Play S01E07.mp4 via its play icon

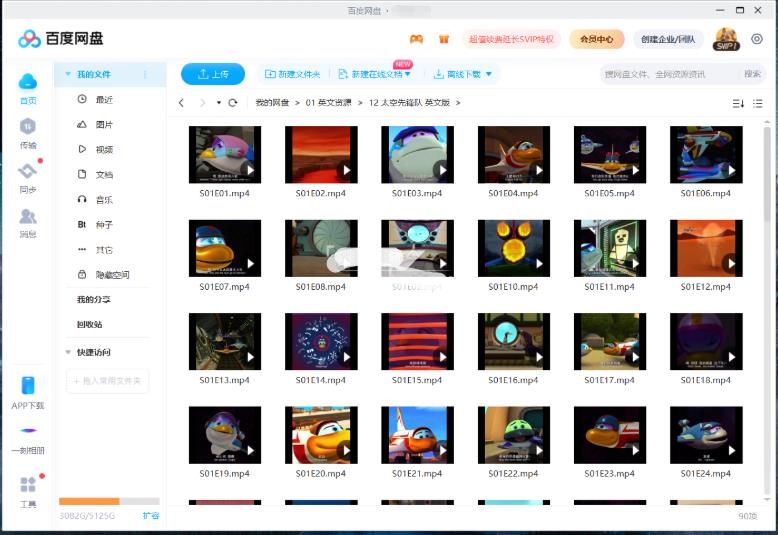[250, 264]
